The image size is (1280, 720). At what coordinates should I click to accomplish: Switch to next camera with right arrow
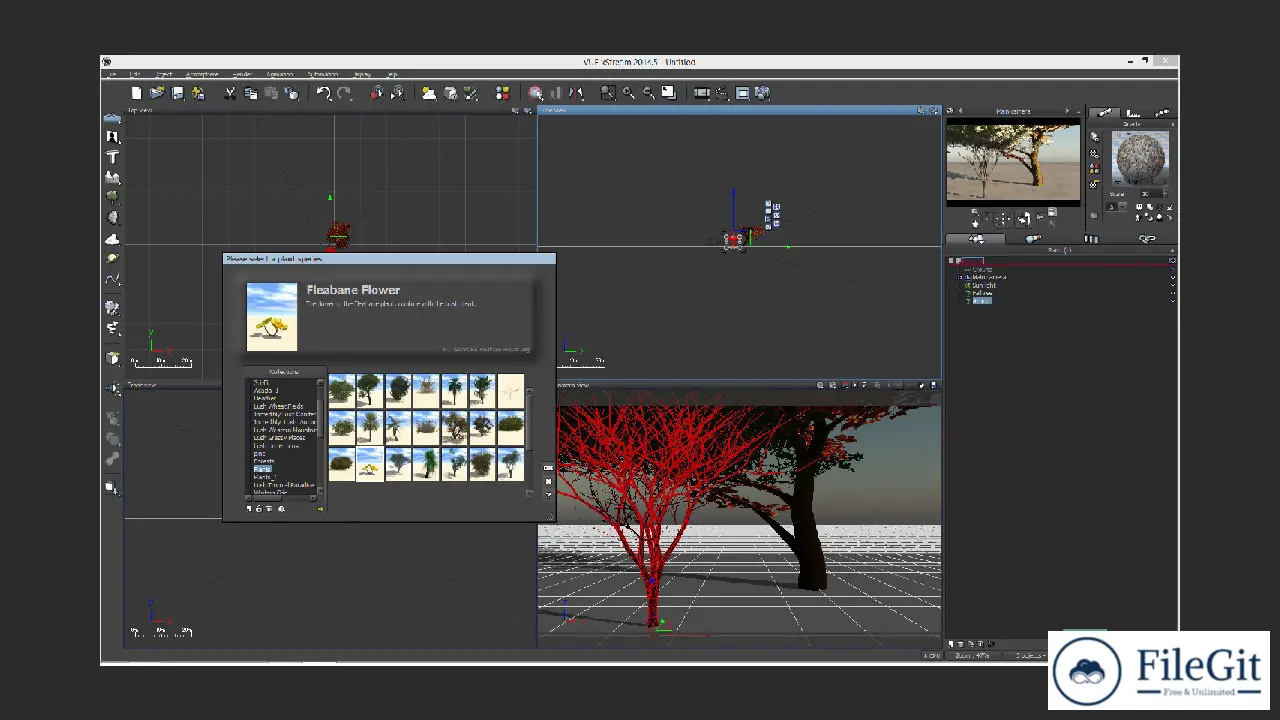pyautogui.click(x=1066, y=111)
